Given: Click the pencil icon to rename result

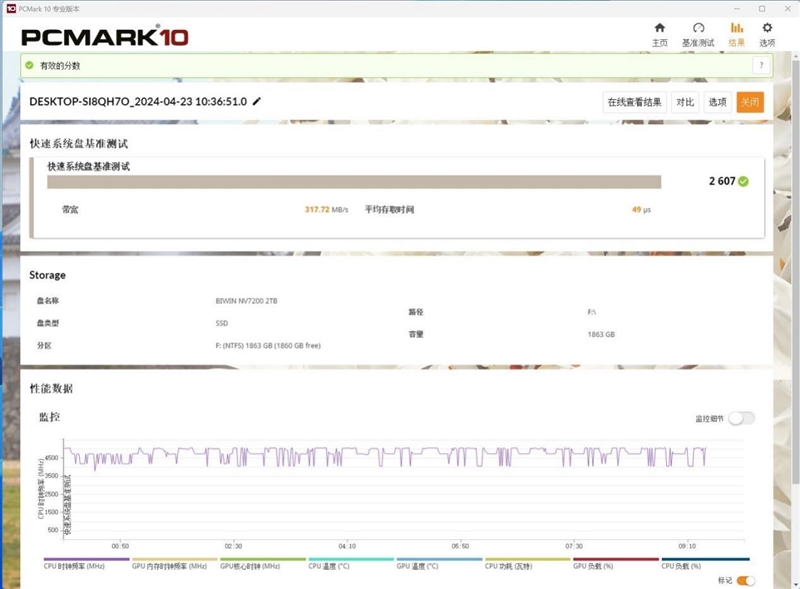Looking at the screenshot, I should (x=257, y=101).
